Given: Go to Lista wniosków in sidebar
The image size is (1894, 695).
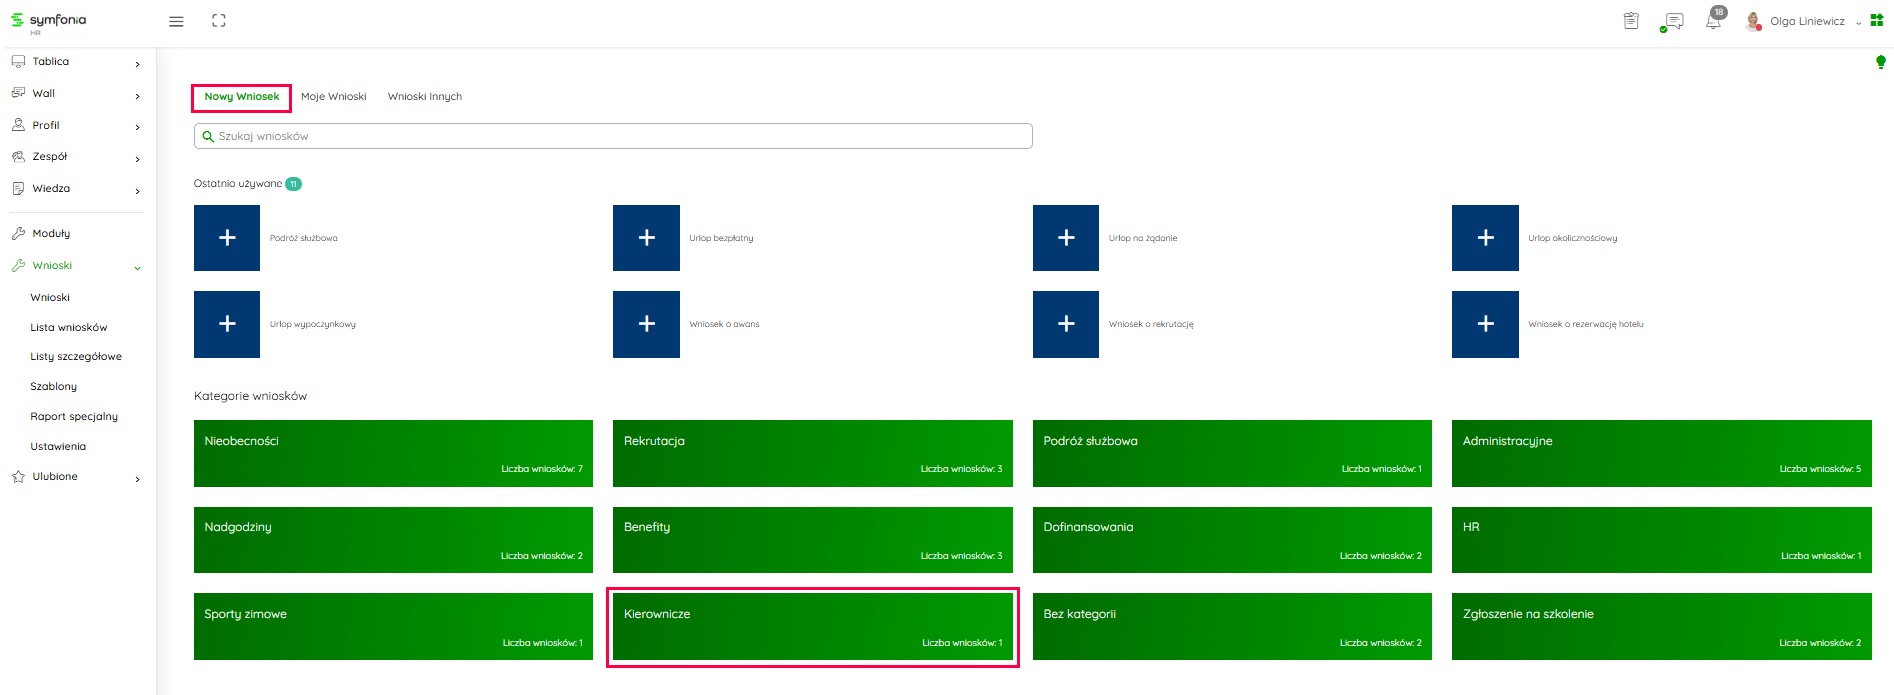Looking at the screenshot, I should [69, 327].
